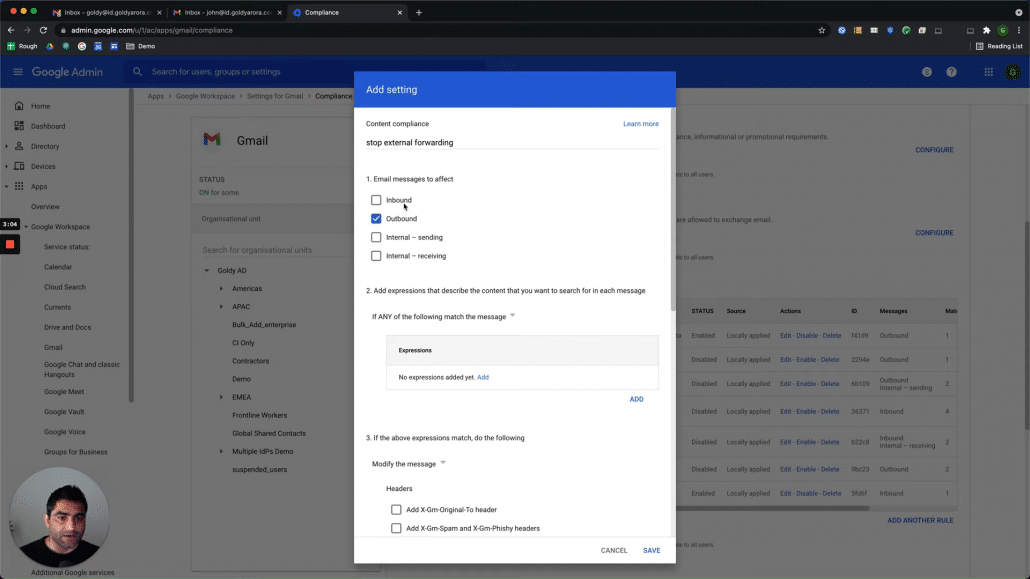Check Internal – receiving checkbox
Image resolution: width=1030 pixels, height=579 pixels.
[x=376, y=256]
